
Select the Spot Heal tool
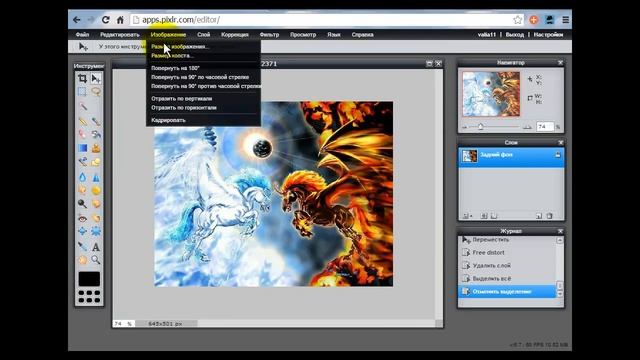pos(96,218)
